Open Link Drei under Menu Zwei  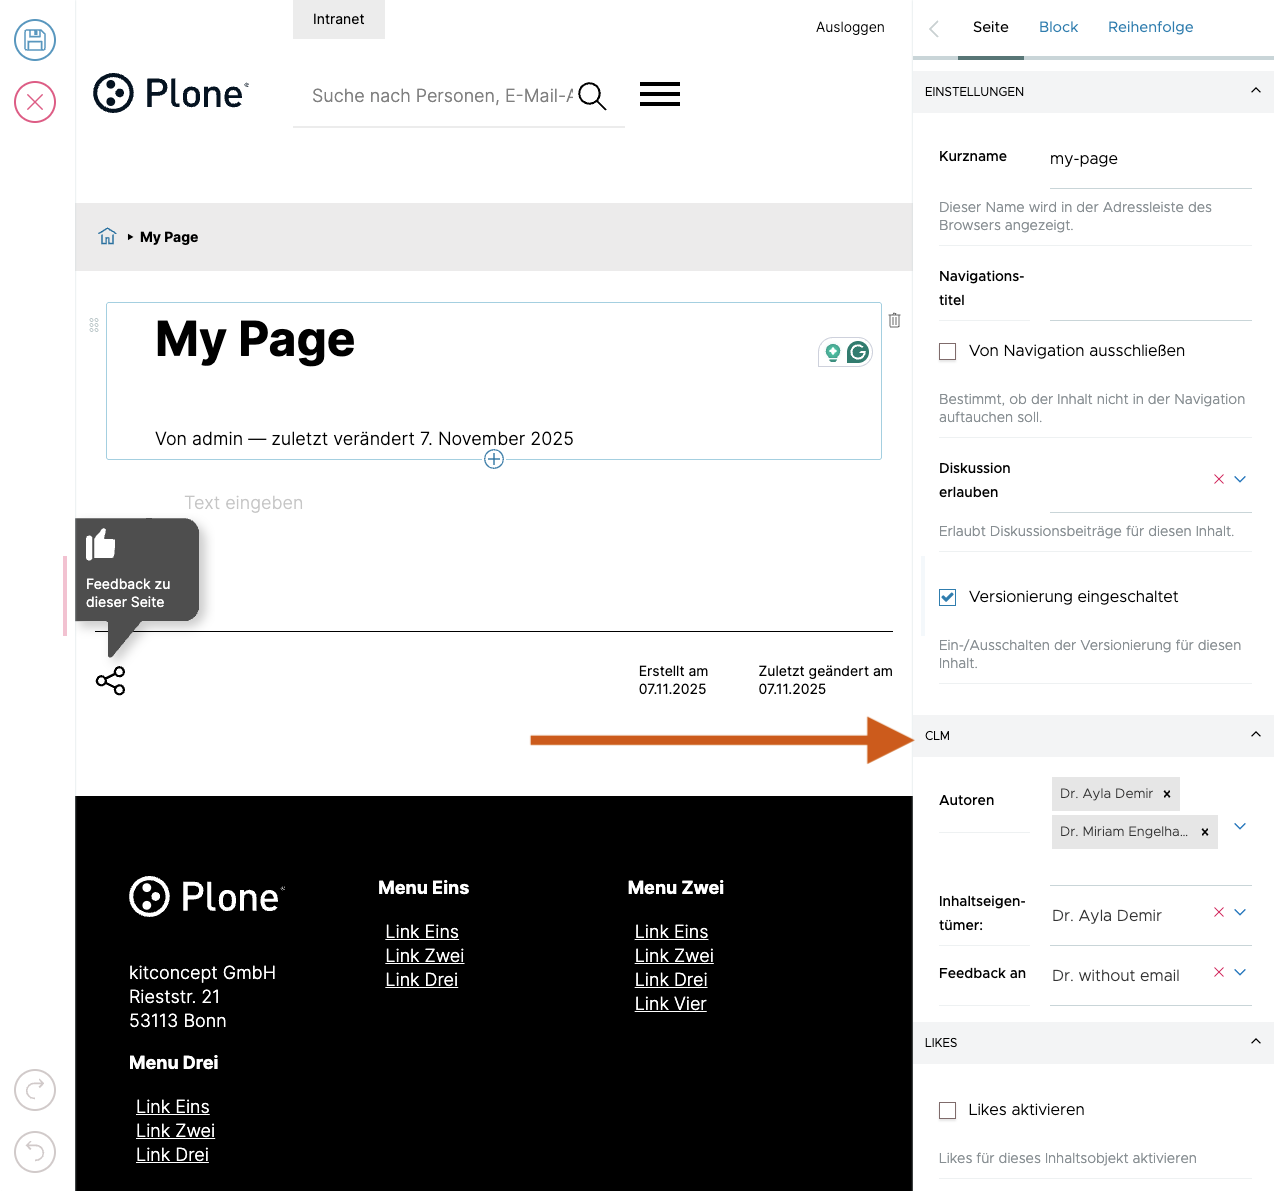point(671,980)
